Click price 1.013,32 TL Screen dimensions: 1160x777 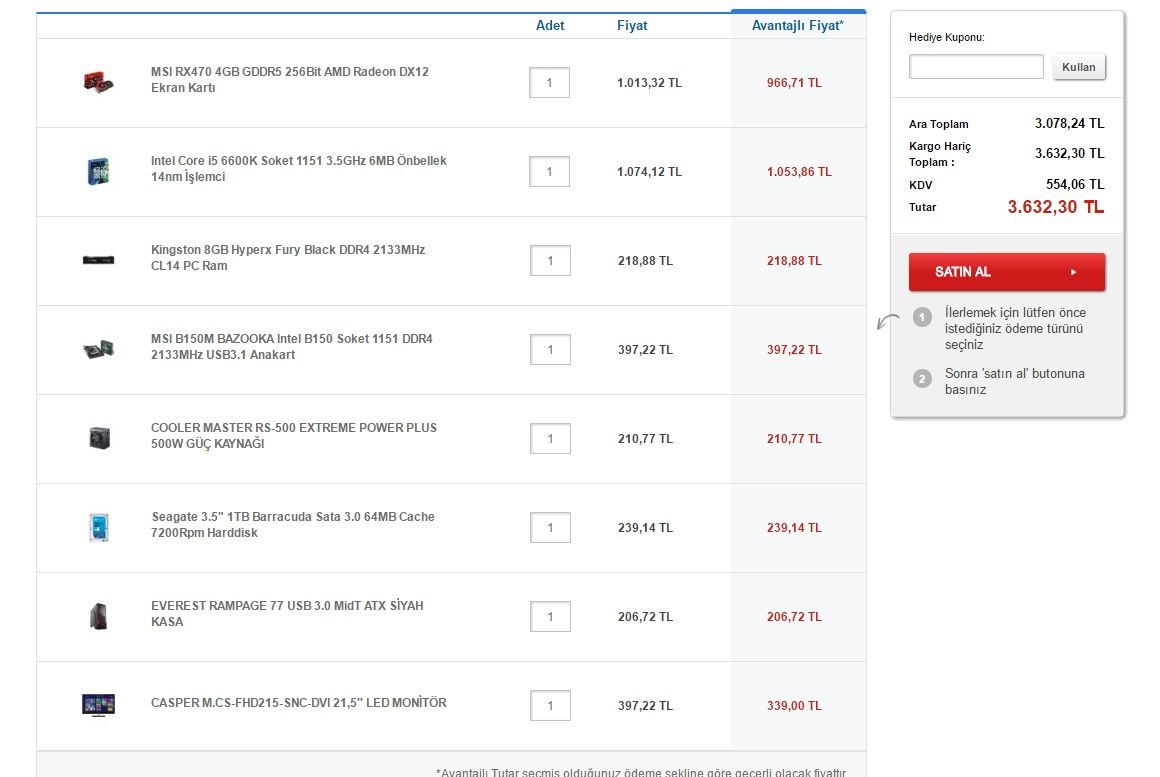click(650, 83)
